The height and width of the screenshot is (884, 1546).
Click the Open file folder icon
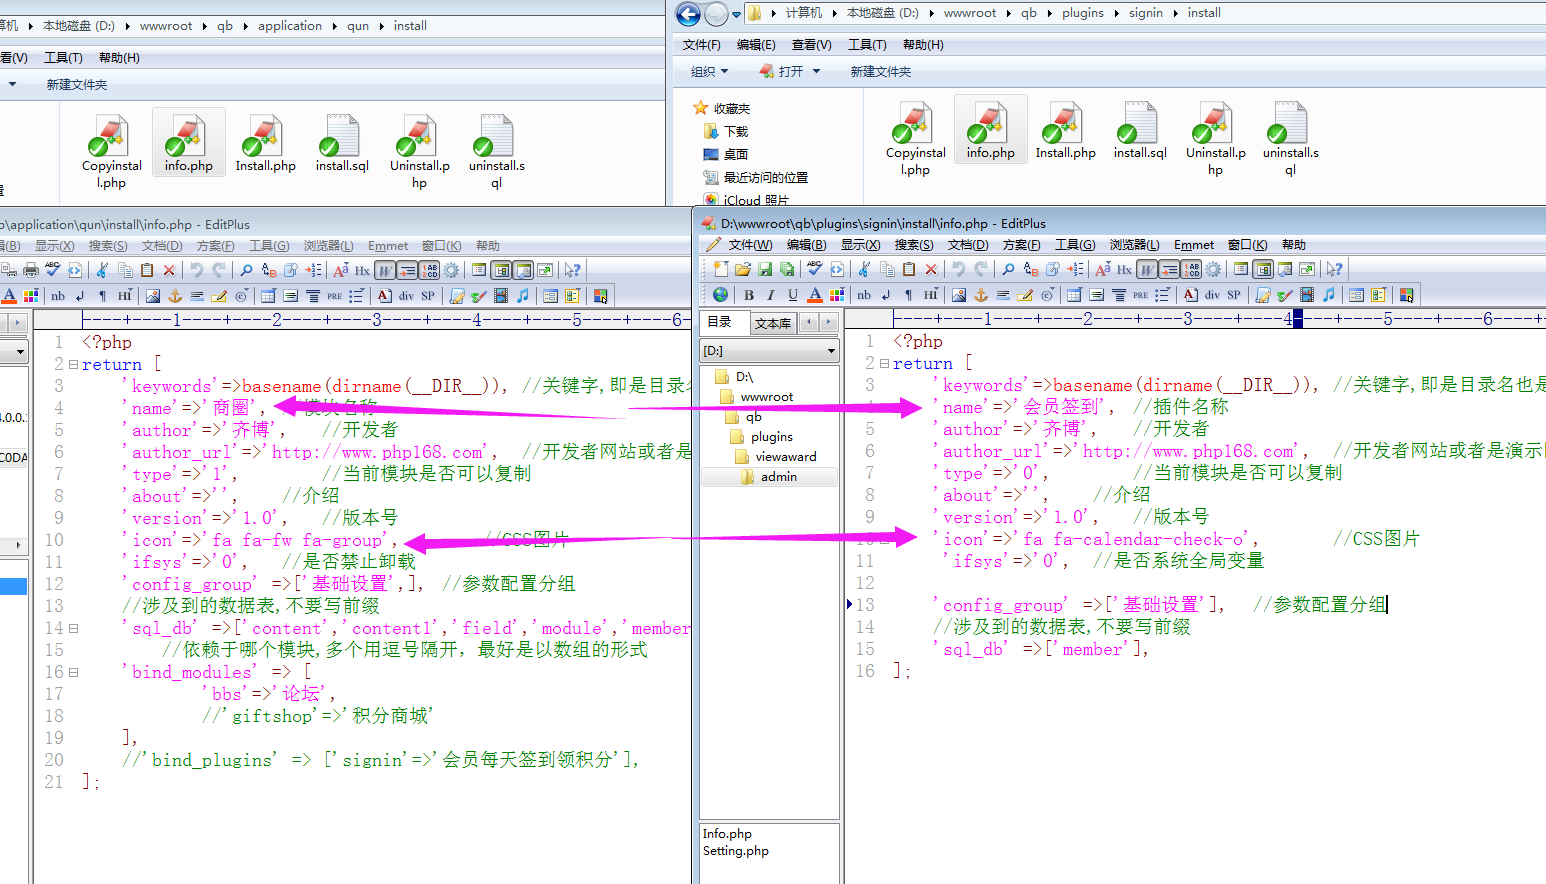coord(743,269)
